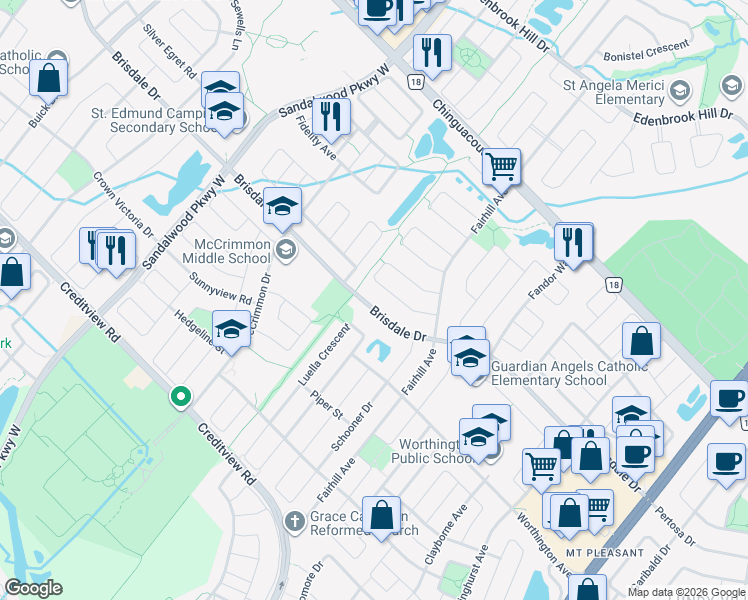The image size is (748, 600).
Task: Click the MT PLEASANT area label
Action: [605, 553]
